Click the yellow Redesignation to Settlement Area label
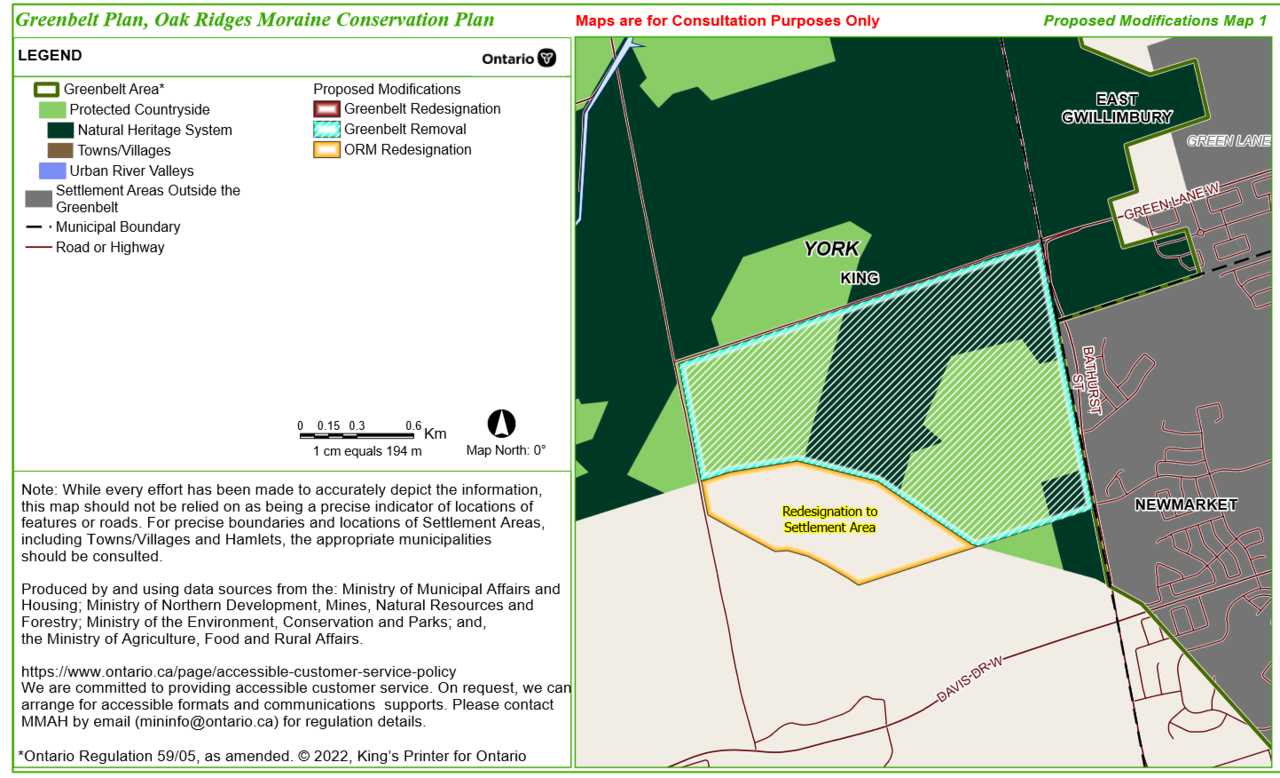This screenshot has width=1280, height=778. (829, 519)
